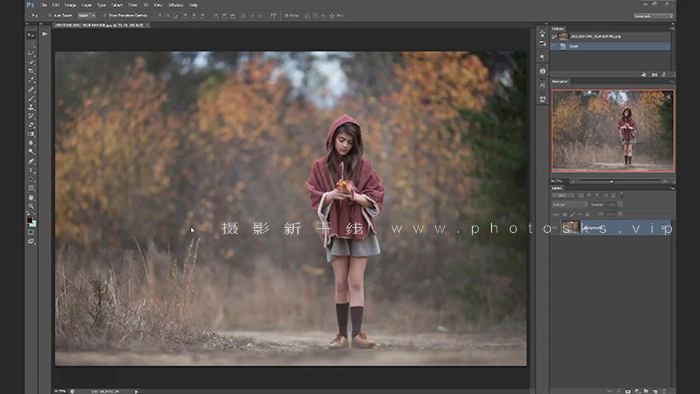Open the File menu
Image resolution: width=700 pixels, height=394 pixels.
pos(44,5)
